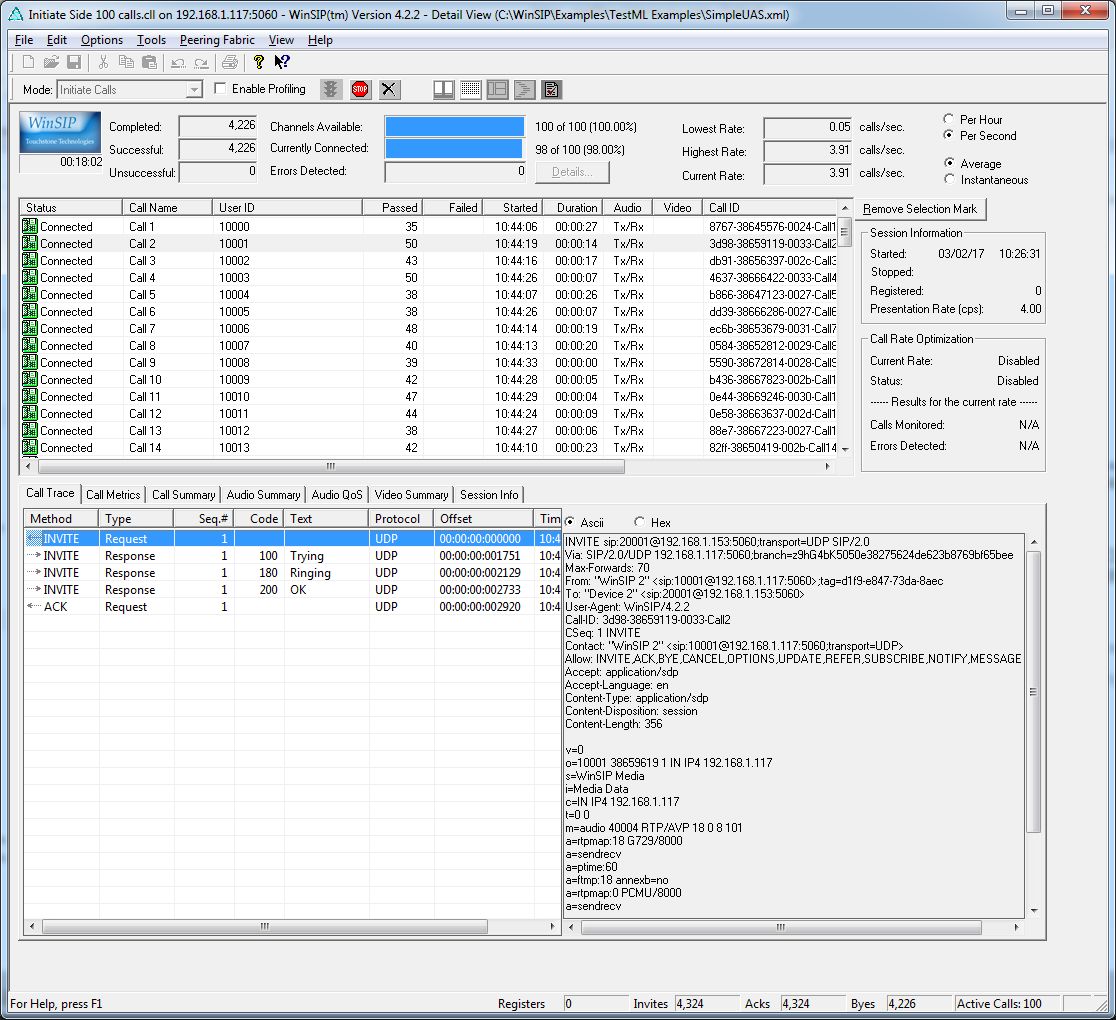This screenshot has height=1020, width=1116.
Task: Click the Remove Selection Mark button
Action: (920, 209)
